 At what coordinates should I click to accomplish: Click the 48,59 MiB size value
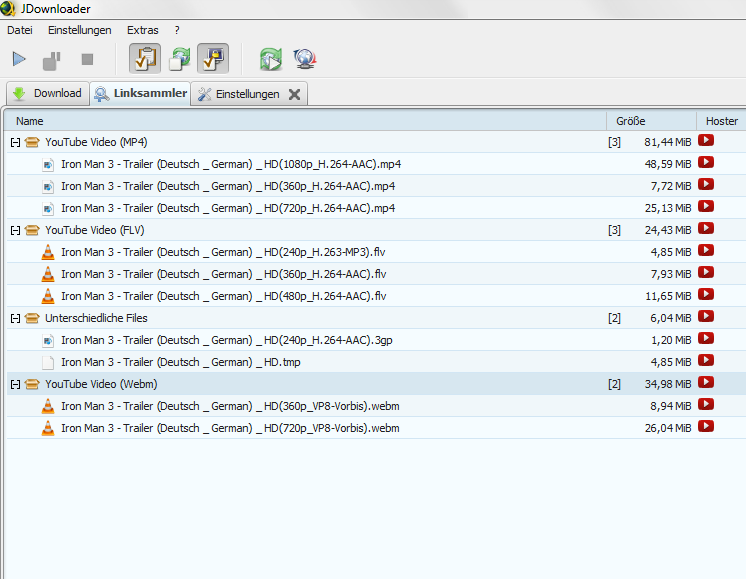coord(668,164)
